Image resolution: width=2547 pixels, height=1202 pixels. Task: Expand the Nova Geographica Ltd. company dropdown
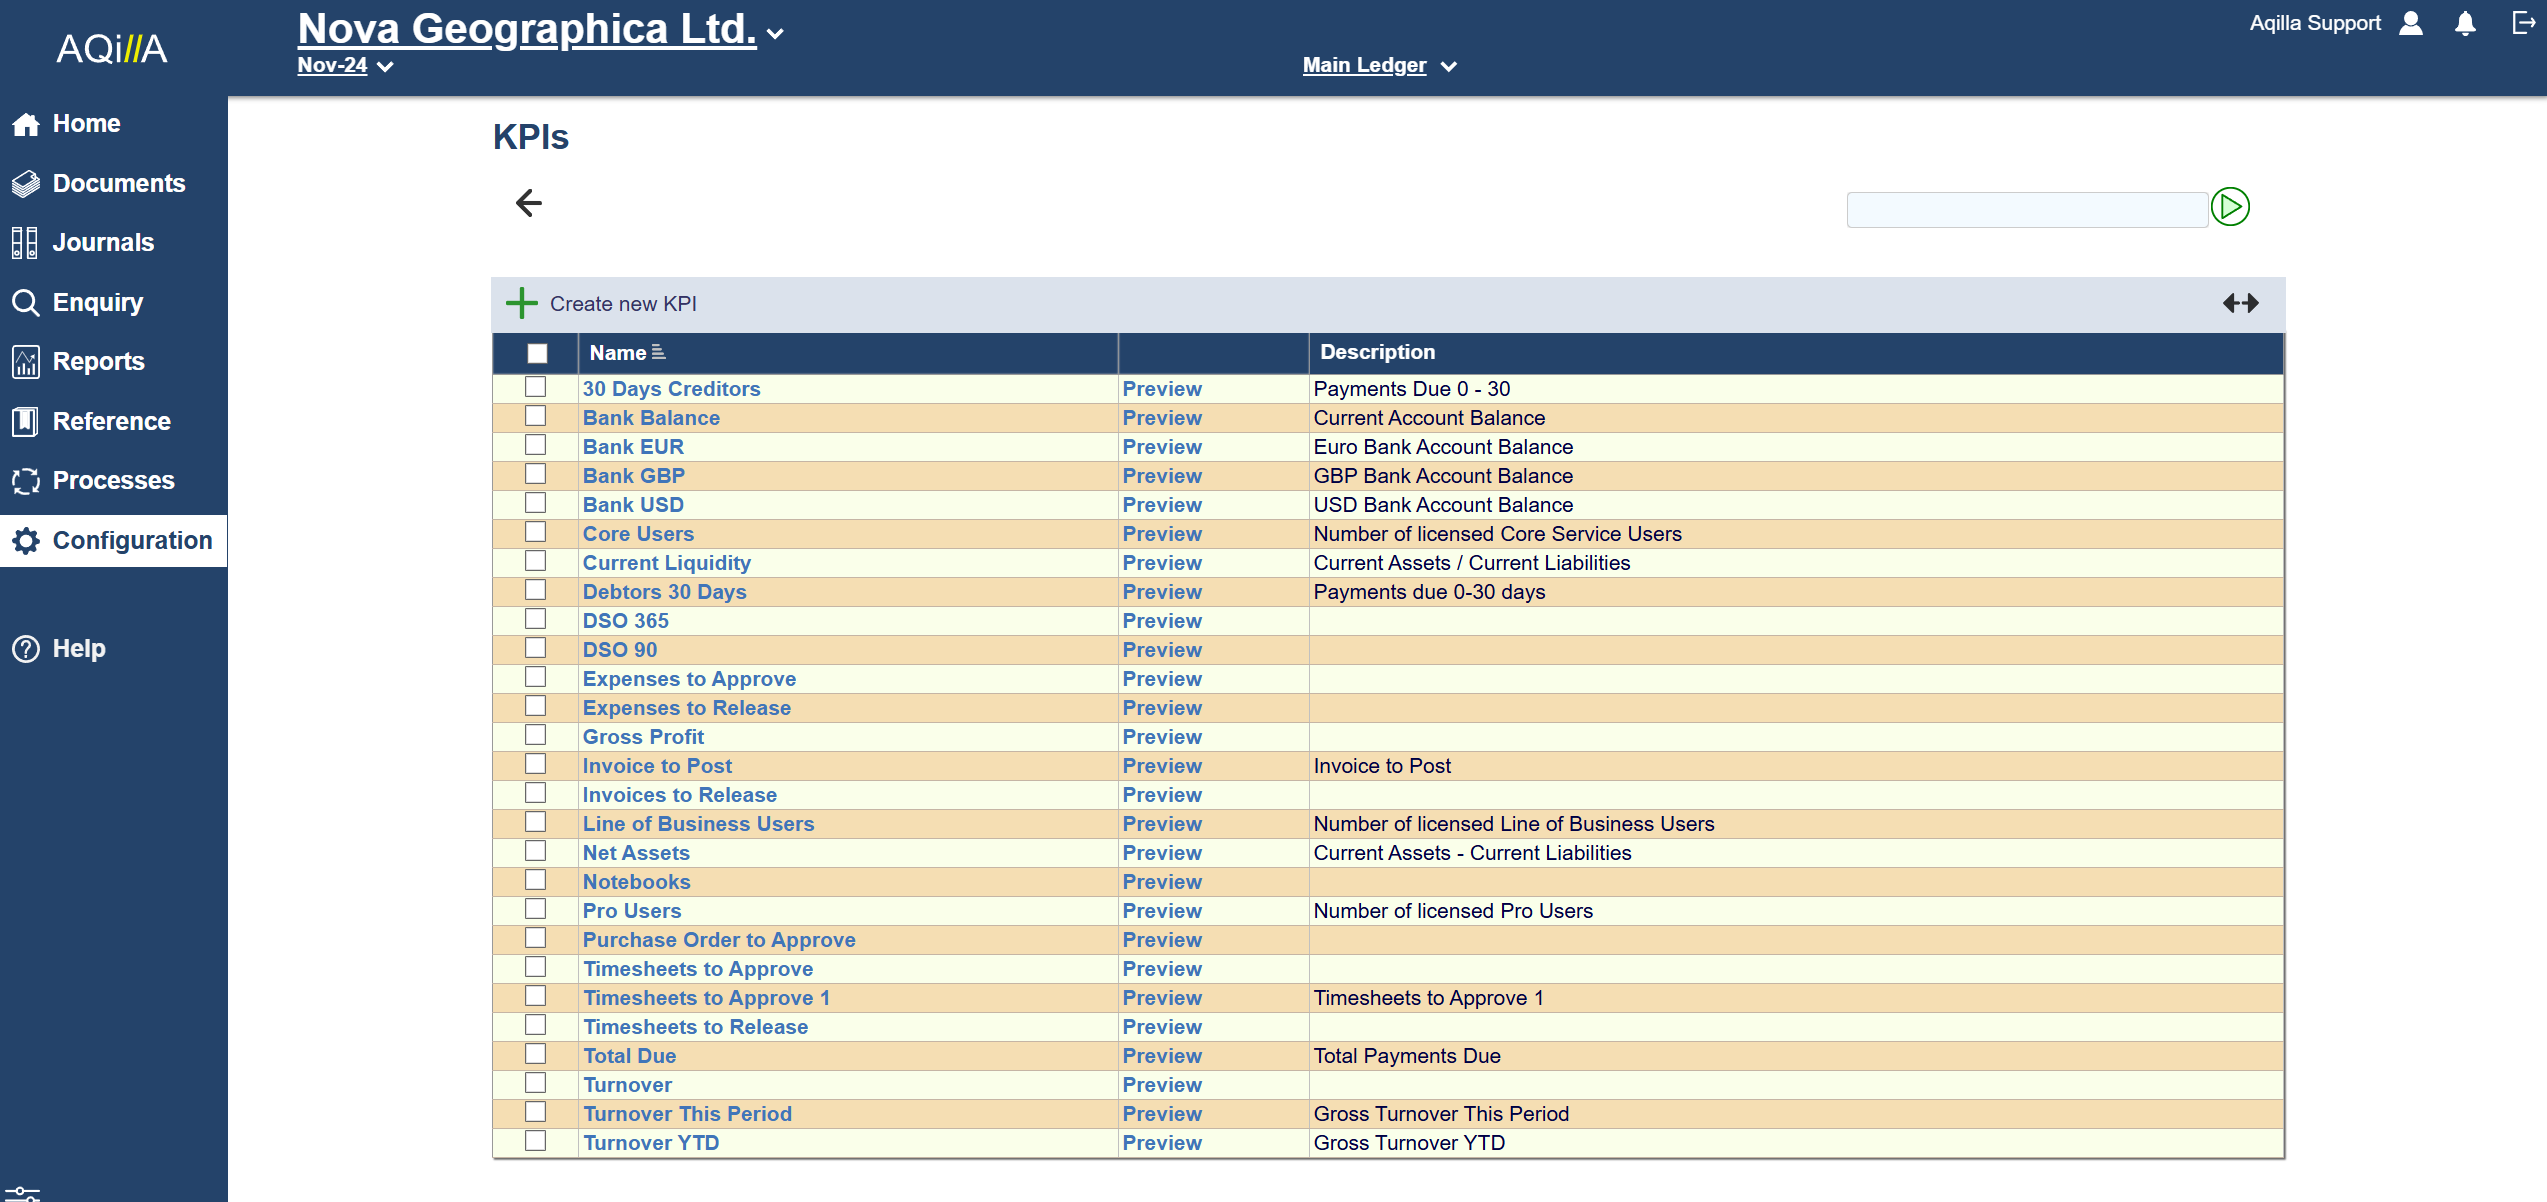pyautogui.click(x=775, y=33)
